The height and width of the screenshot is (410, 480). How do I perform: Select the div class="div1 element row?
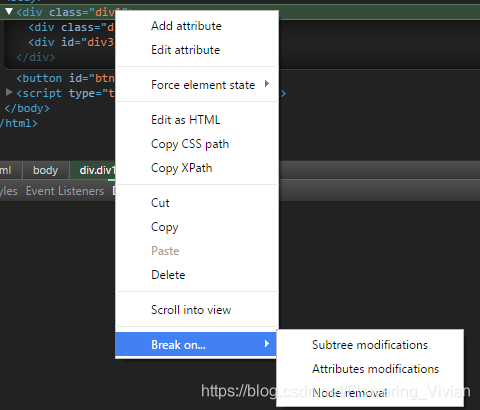pos(65,12)
